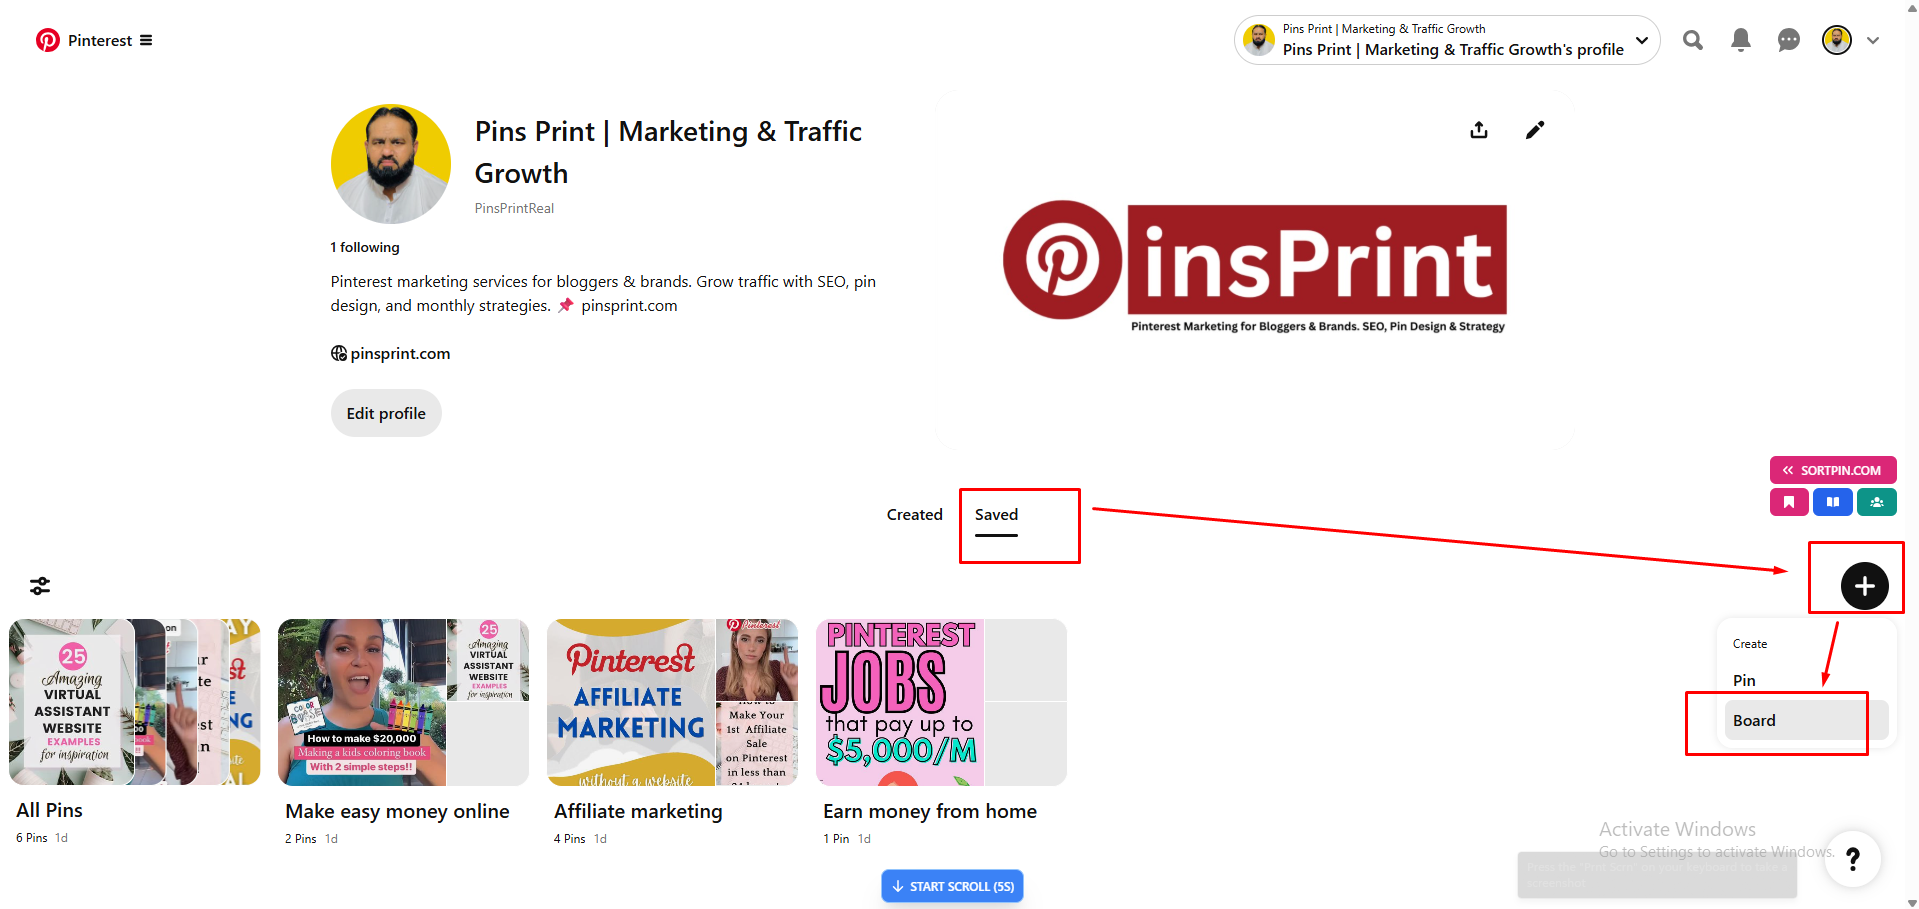This screenshot has width=1919, height=909.
Task: Click the black plus create button
Action: coord(1864,586)
